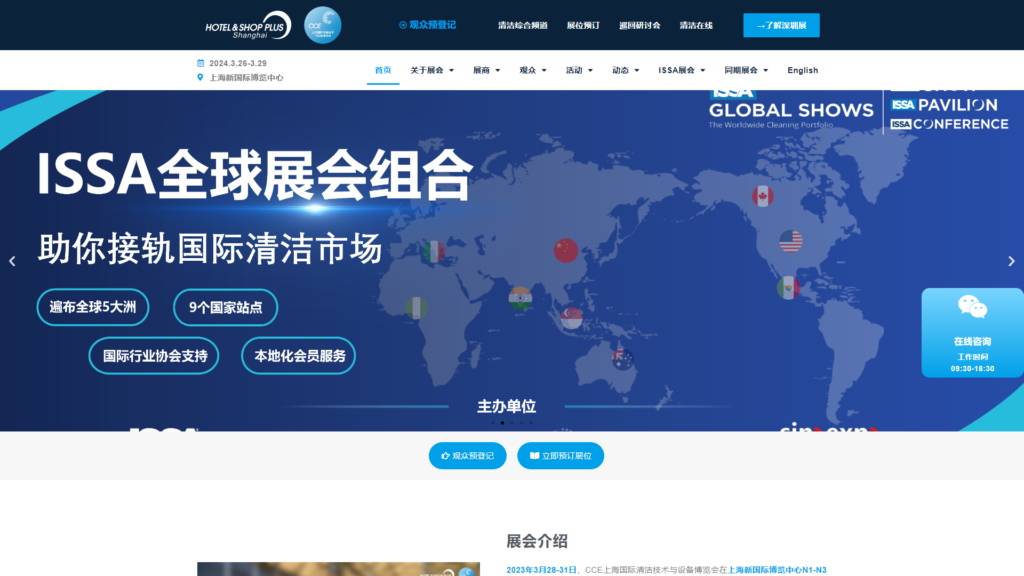Click the China flag on the map
The image size is (1024, 576).
point(566,250)
